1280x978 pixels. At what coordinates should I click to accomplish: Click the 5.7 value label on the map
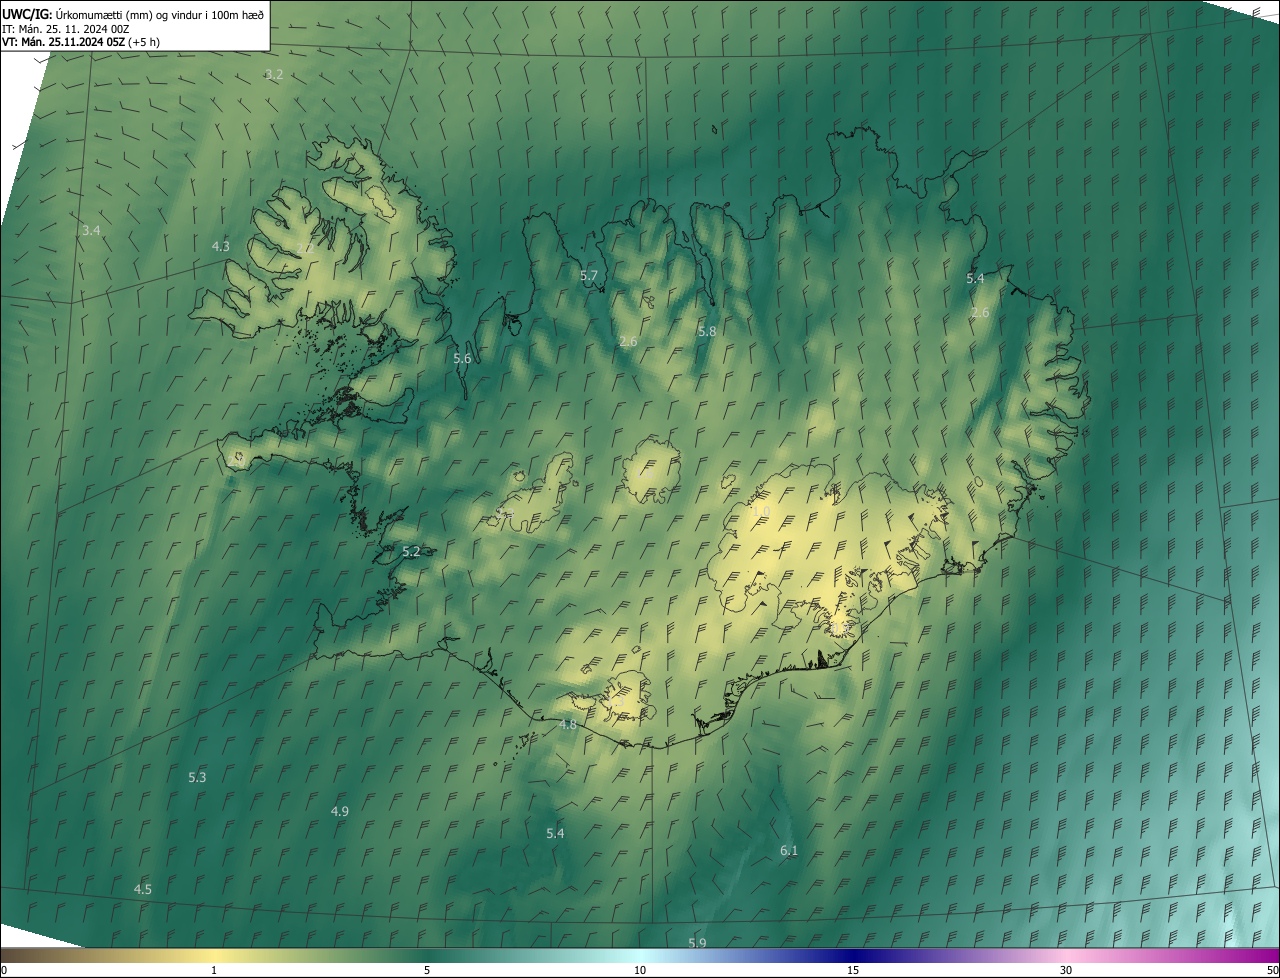pos(589,275)
